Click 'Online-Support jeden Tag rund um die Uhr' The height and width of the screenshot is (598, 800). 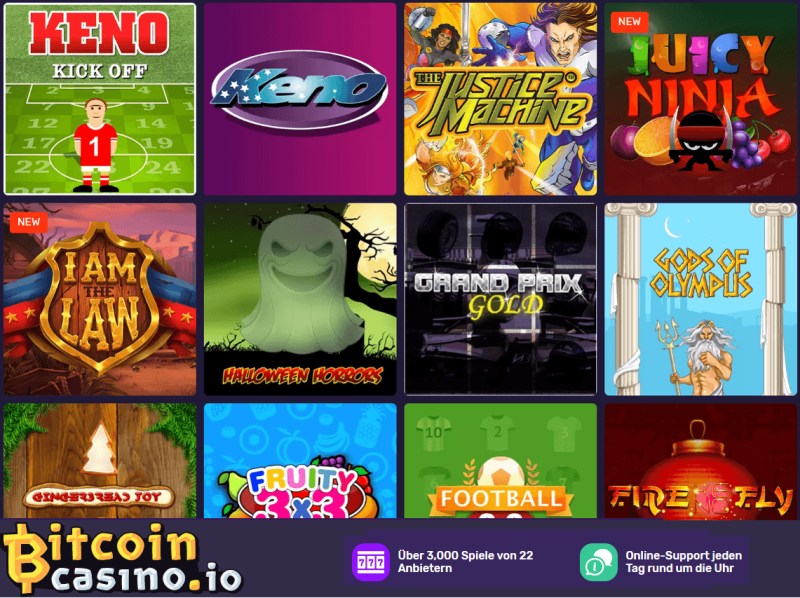pos(684,562)
